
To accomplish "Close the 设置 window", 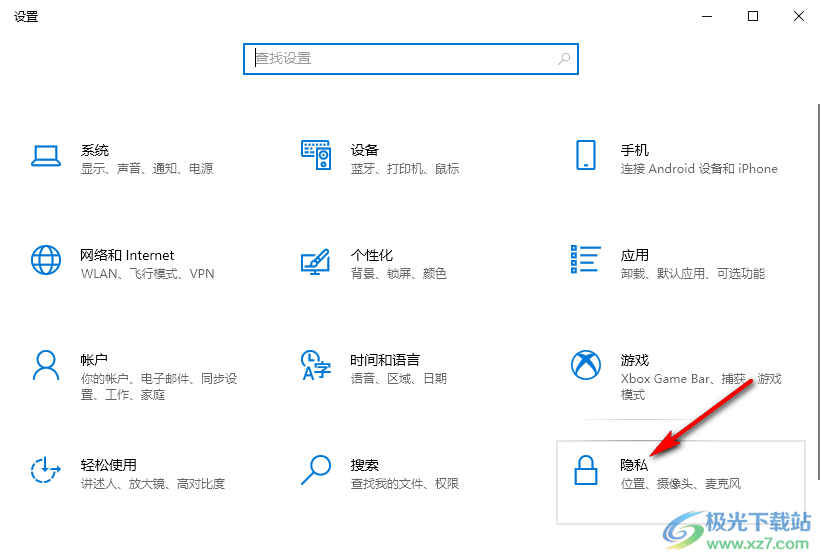I will 798,16.
